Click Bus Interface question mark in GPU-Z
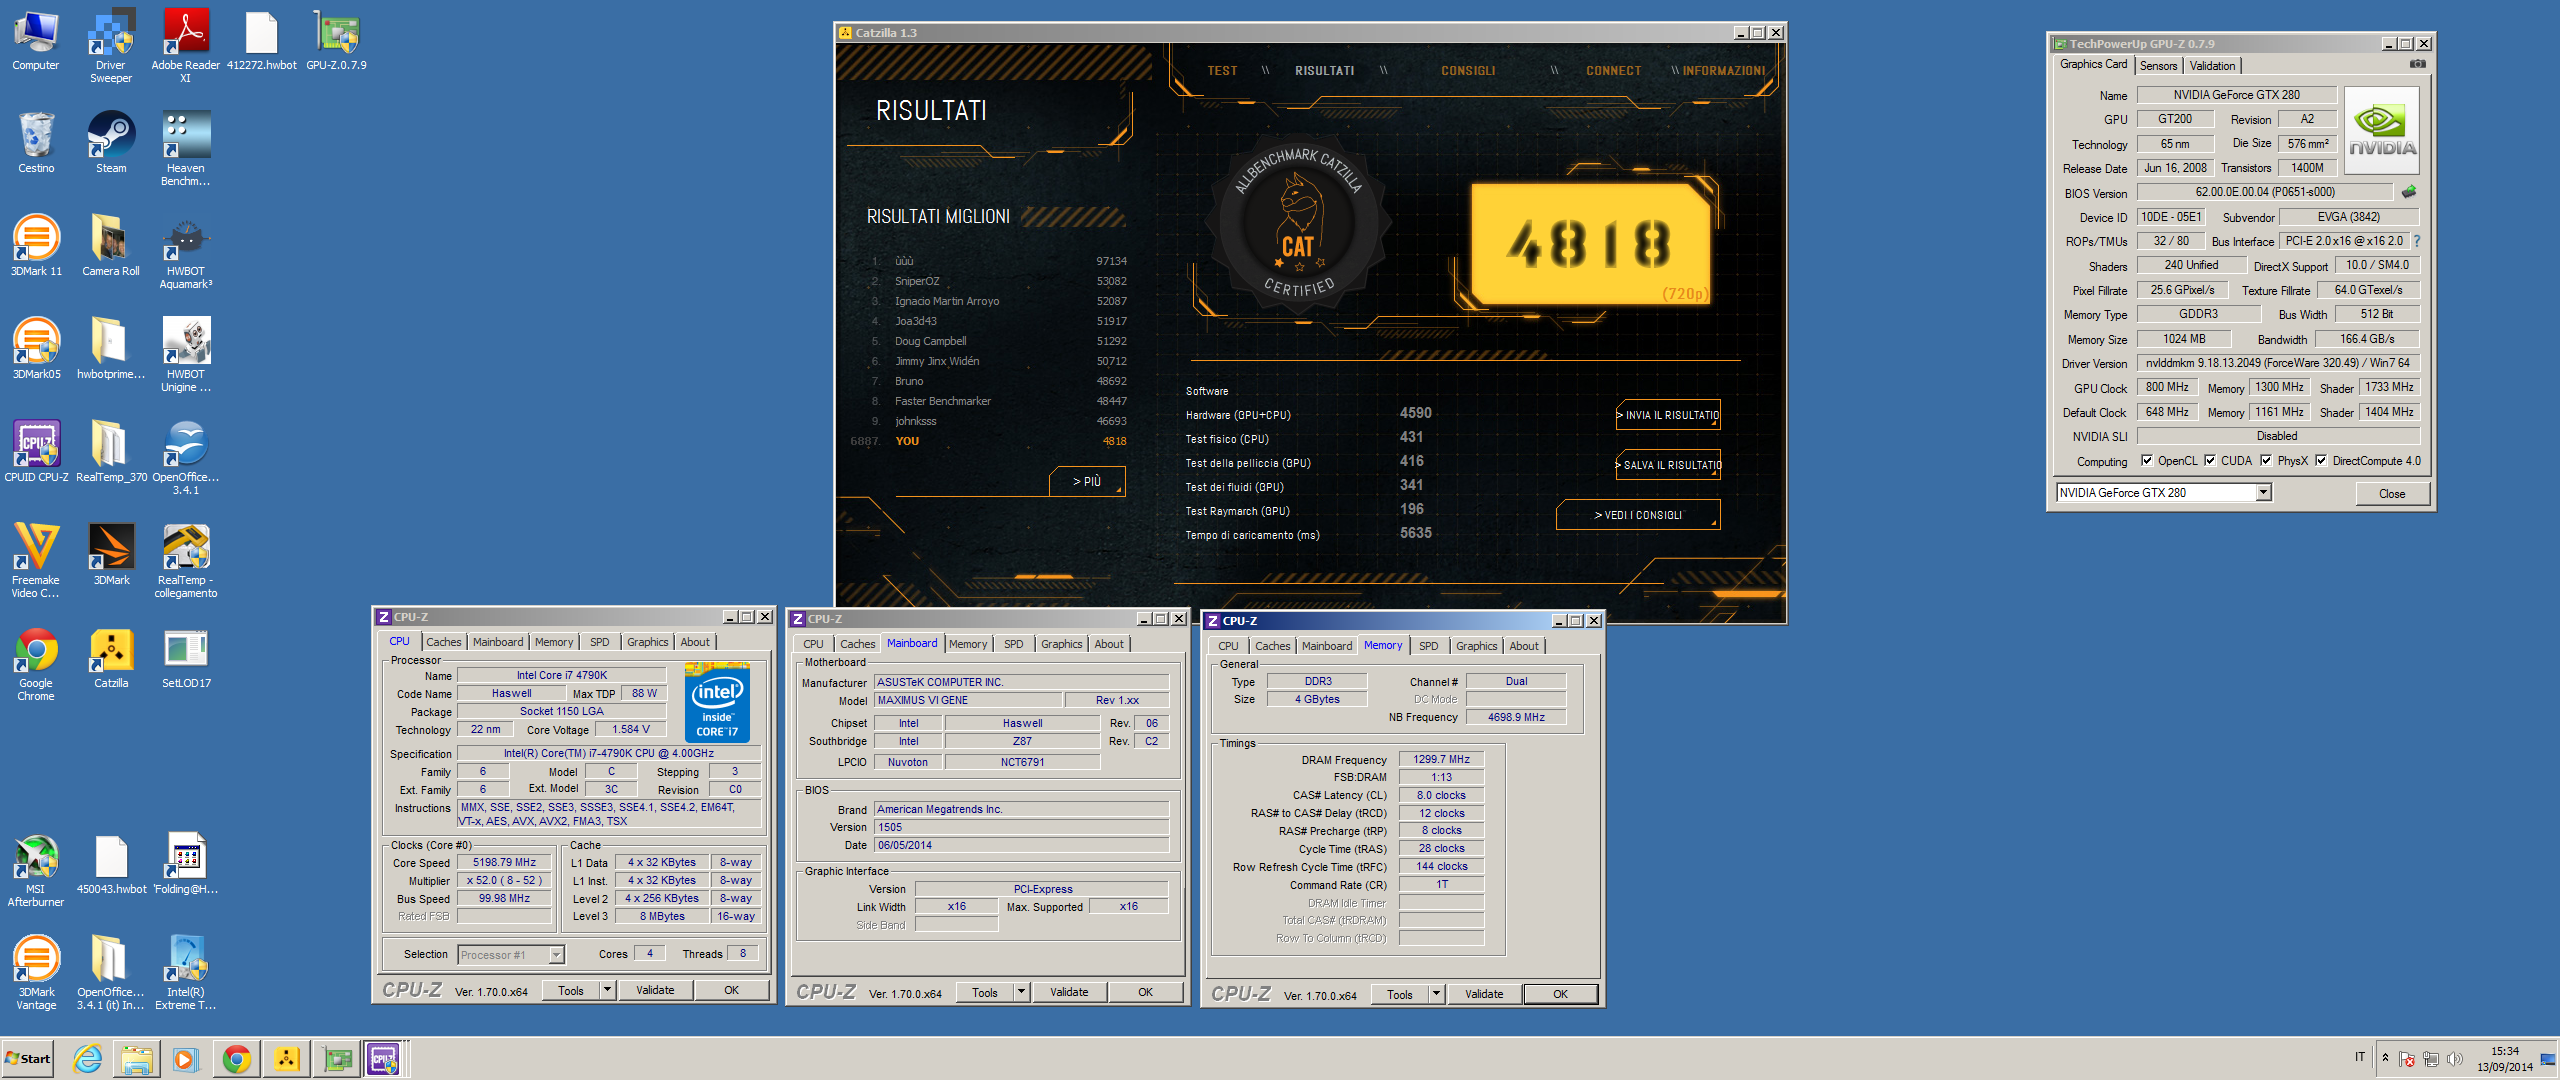 click(2417, 241)
